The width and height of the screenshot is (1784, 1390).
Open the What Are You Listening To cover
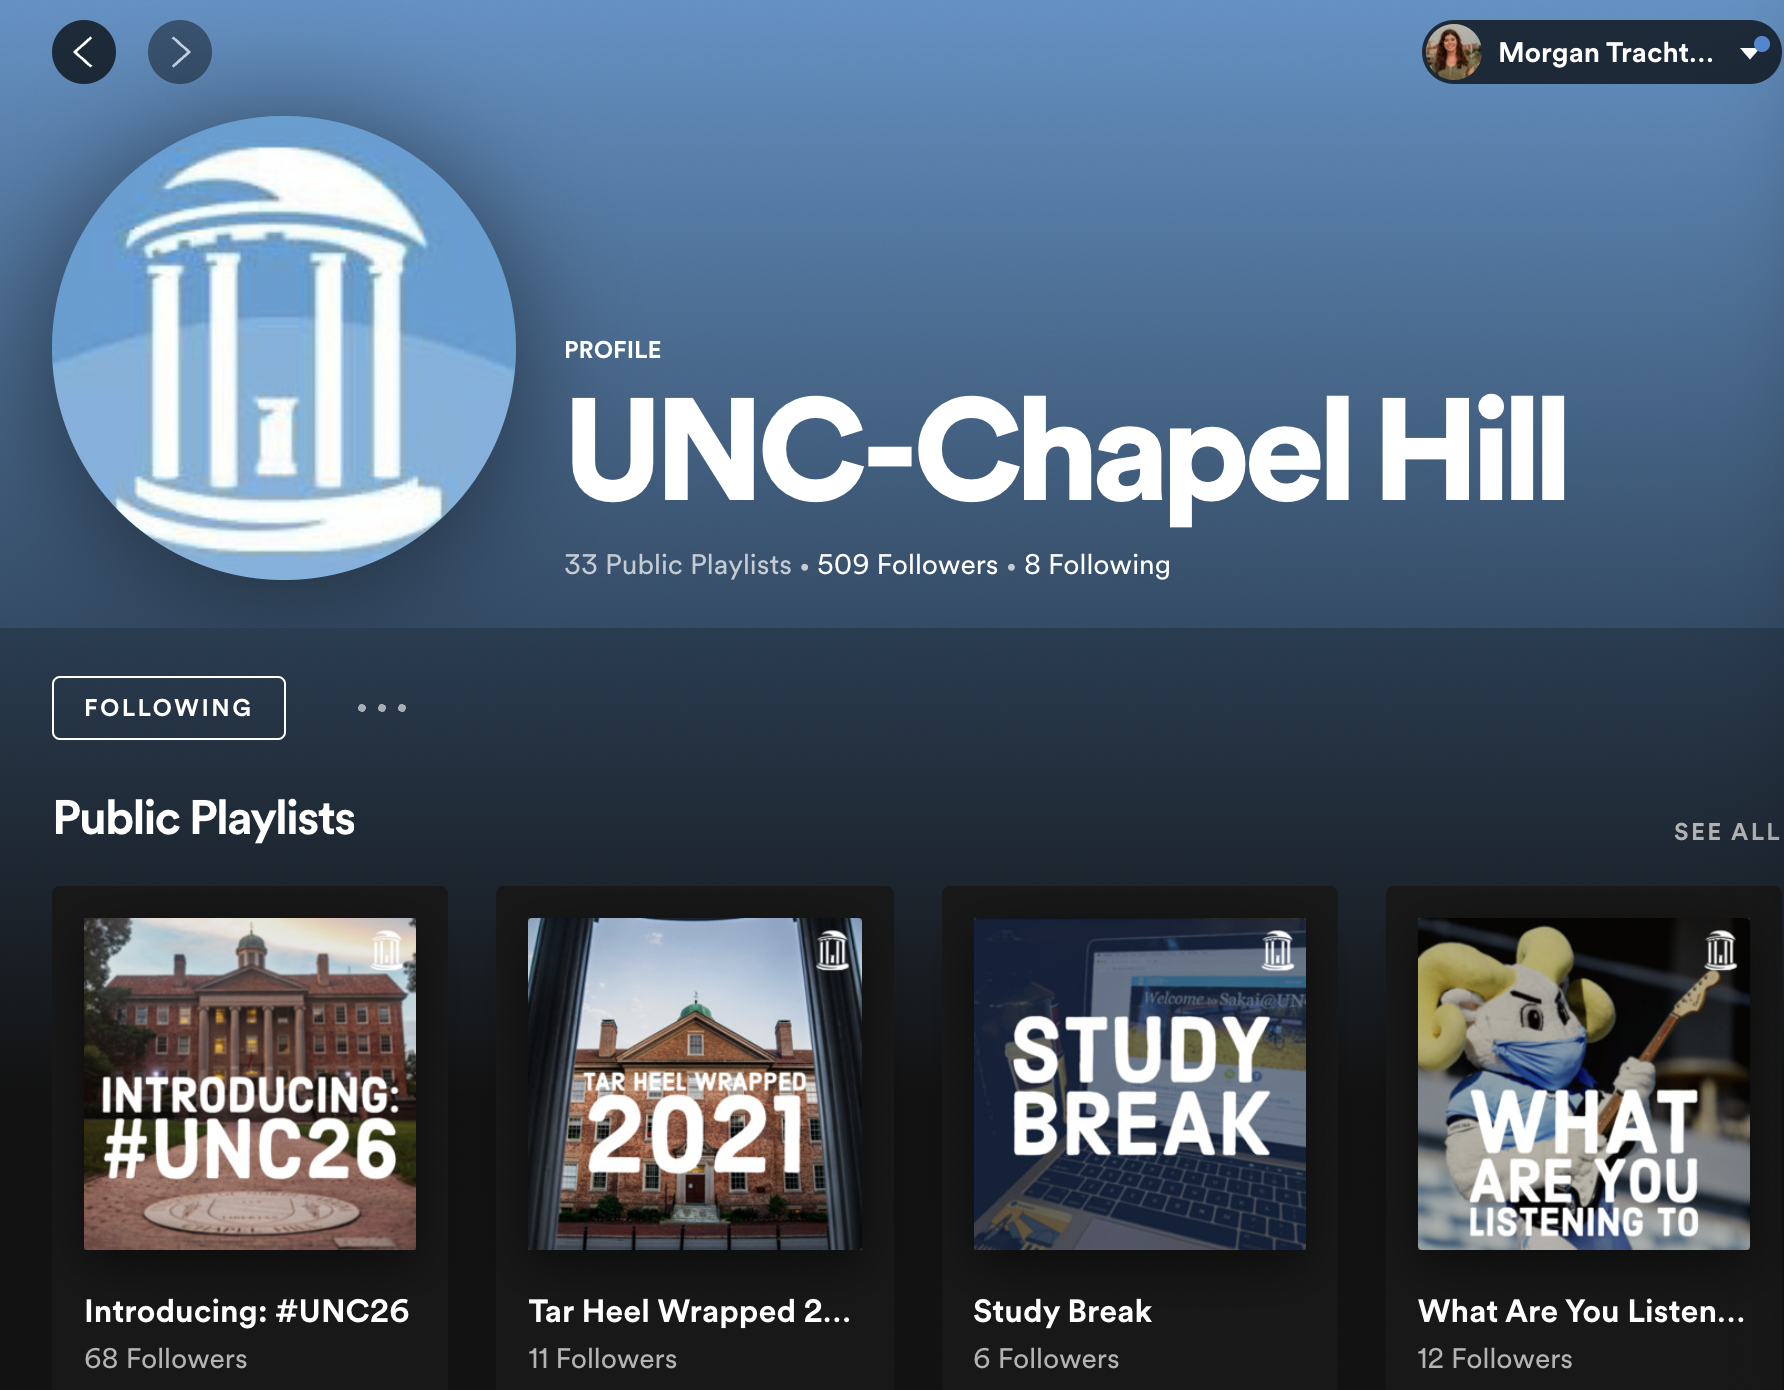tap(1584, 1084)
